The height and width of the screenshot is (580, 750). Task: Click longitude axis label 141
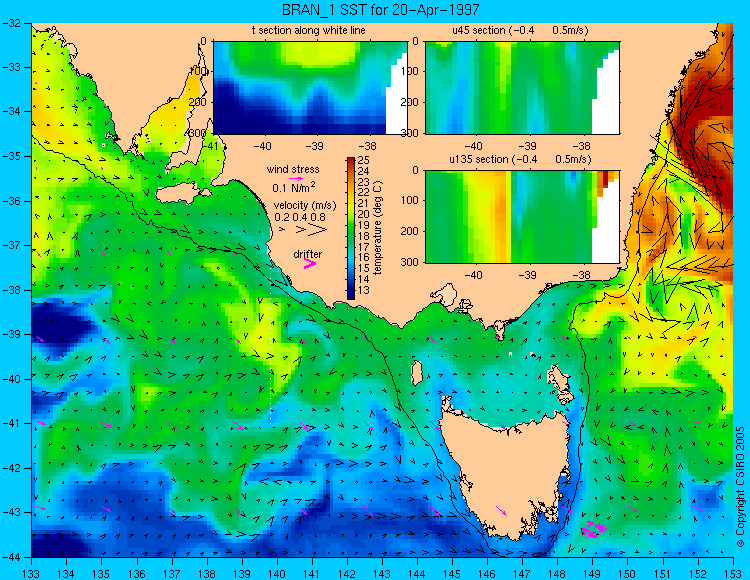point(312,573)
